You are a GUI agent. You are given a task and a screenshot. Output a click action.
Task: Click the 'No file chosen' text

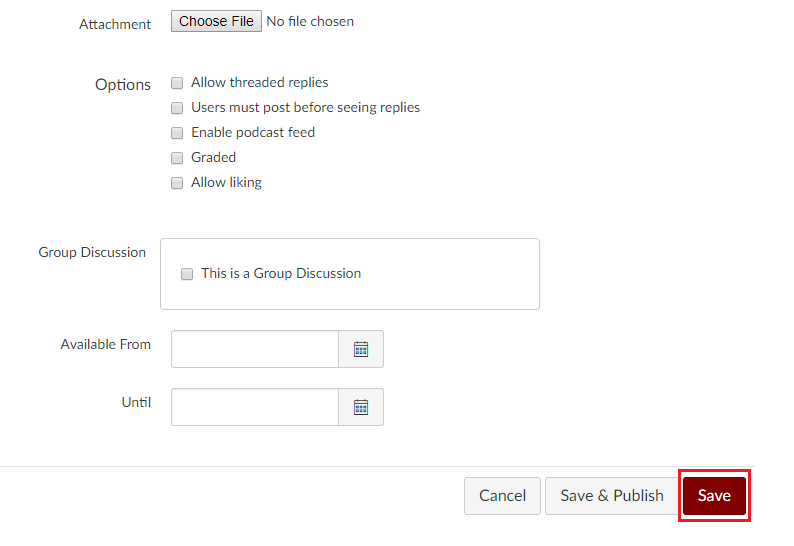click(310, 21)
